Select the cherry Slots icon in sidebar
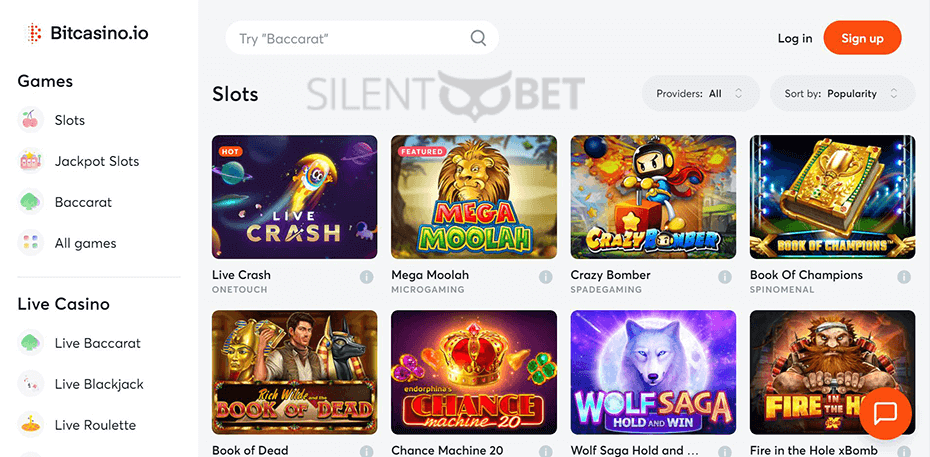The width and height of the screenshot is (930, 457). click(x=30, y=120)
